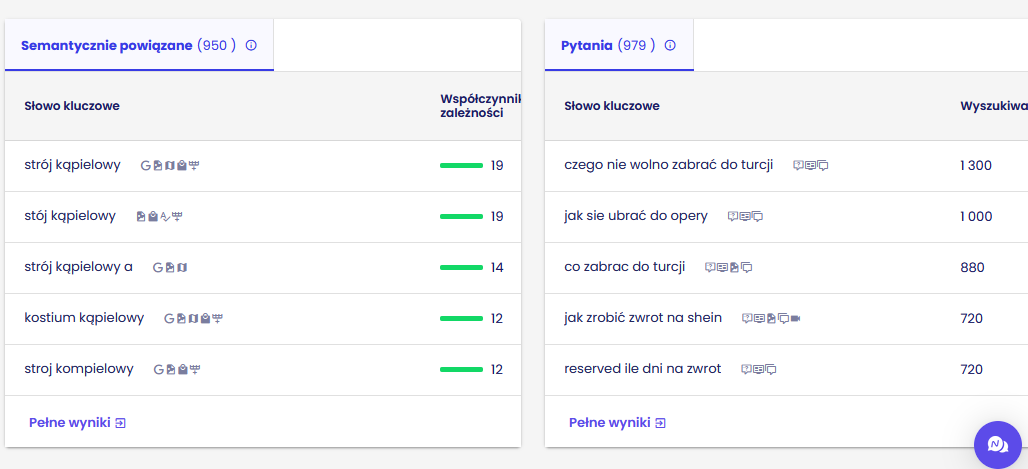Click the translate icon in 'stój kąpielowy' row
The width and height of the screenshot is (1028, 469).
(165, 216)
